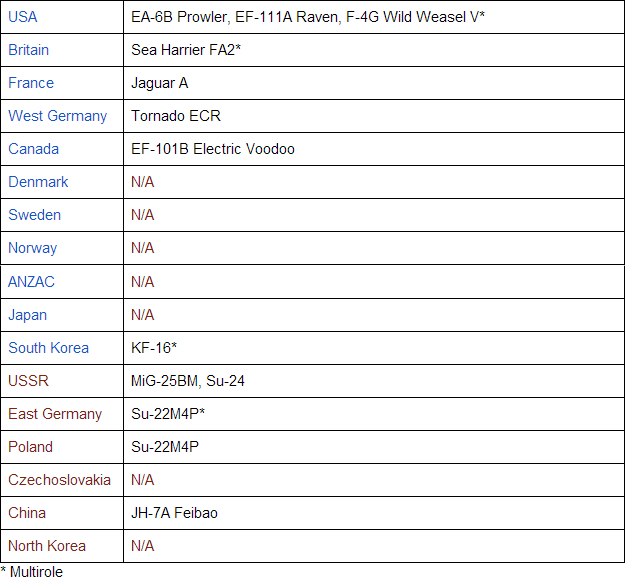Click the Jaguar A cell
This screenshot has width=625, height=583.
click(374, 83)
